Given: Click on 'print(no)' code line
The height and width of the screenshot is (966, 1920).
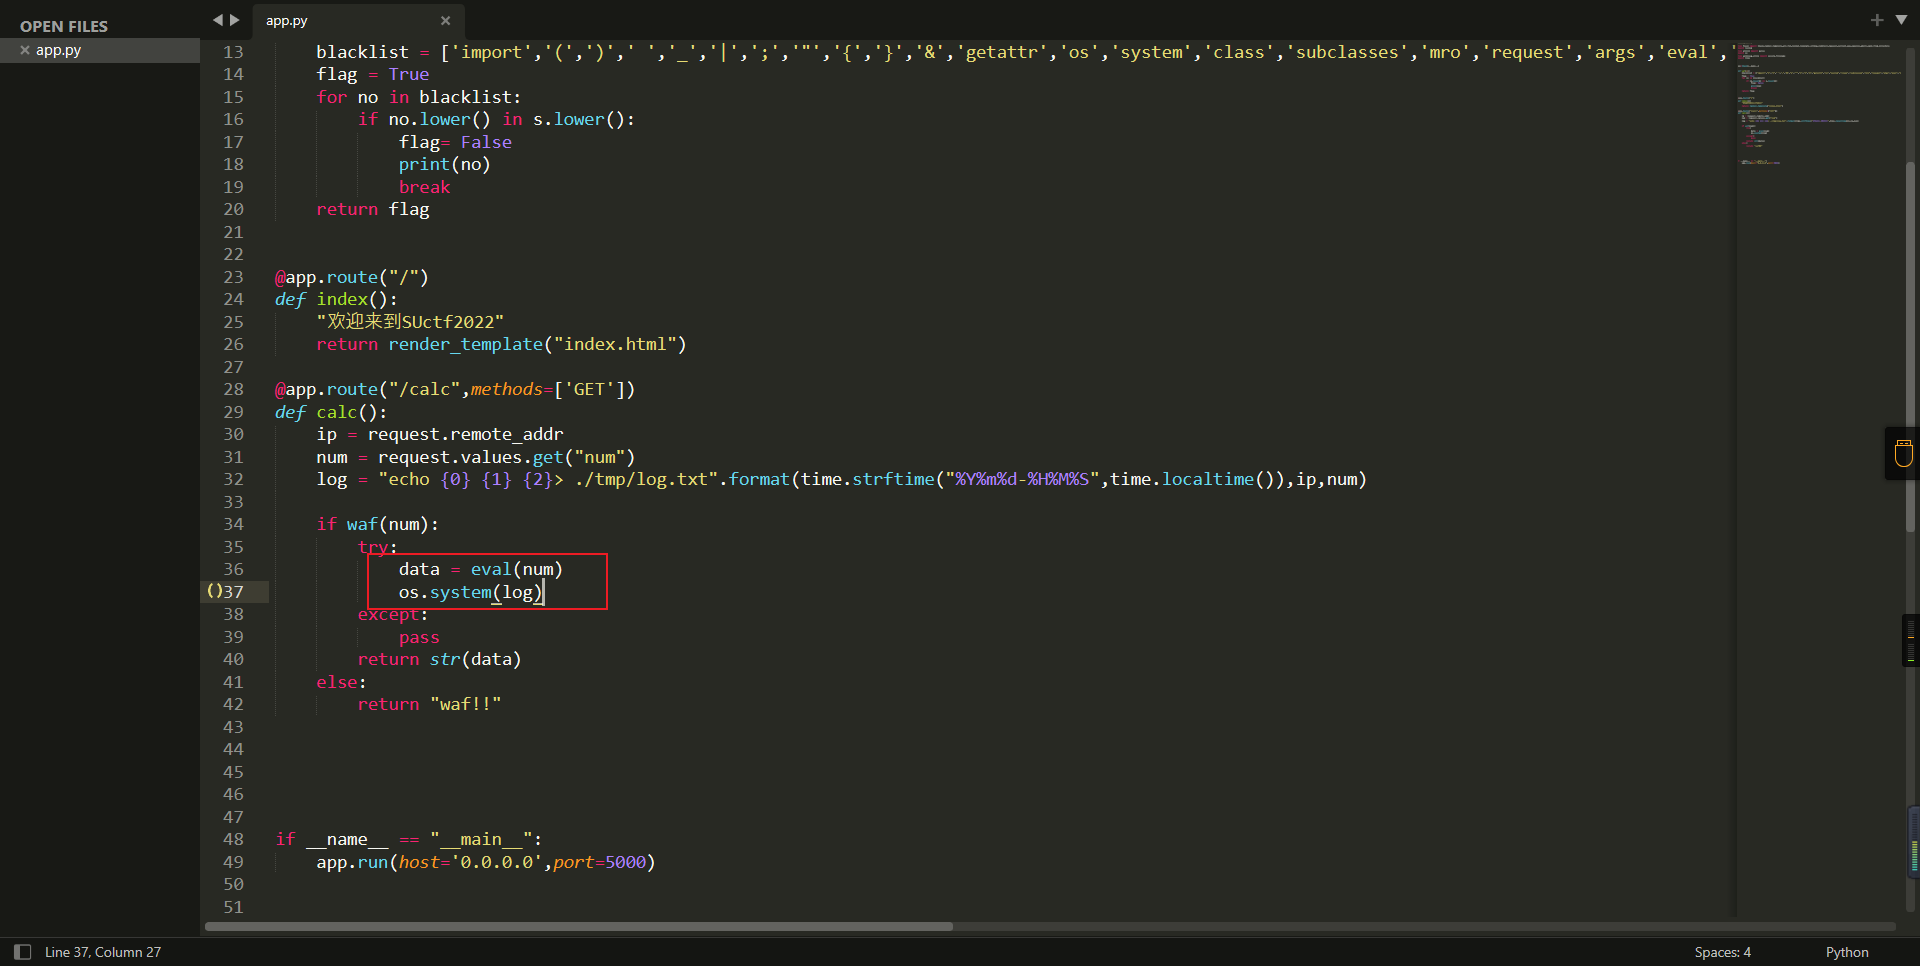Looking at the screenshot, I should 444,164.
